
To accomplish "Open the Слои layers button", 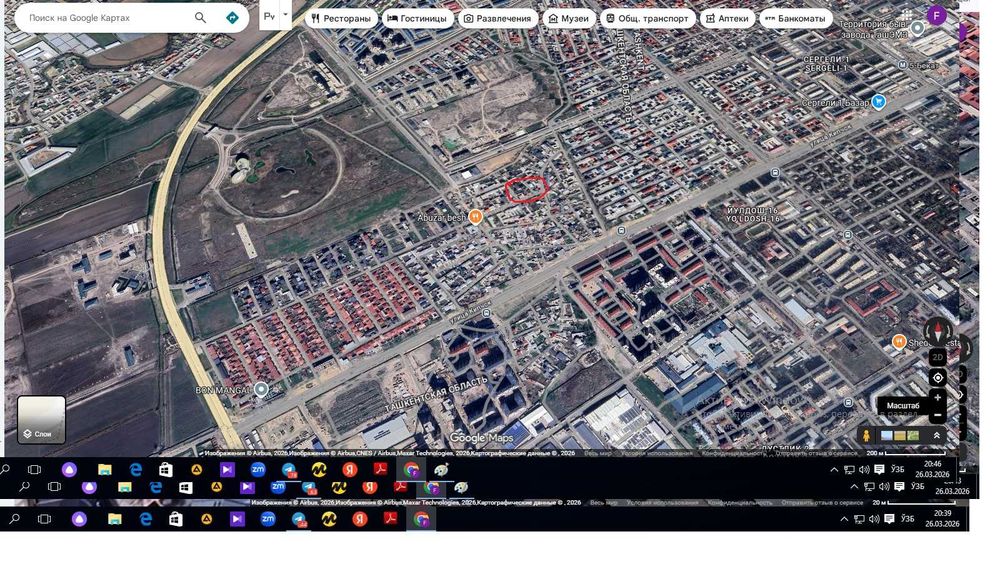I will 41,420.
